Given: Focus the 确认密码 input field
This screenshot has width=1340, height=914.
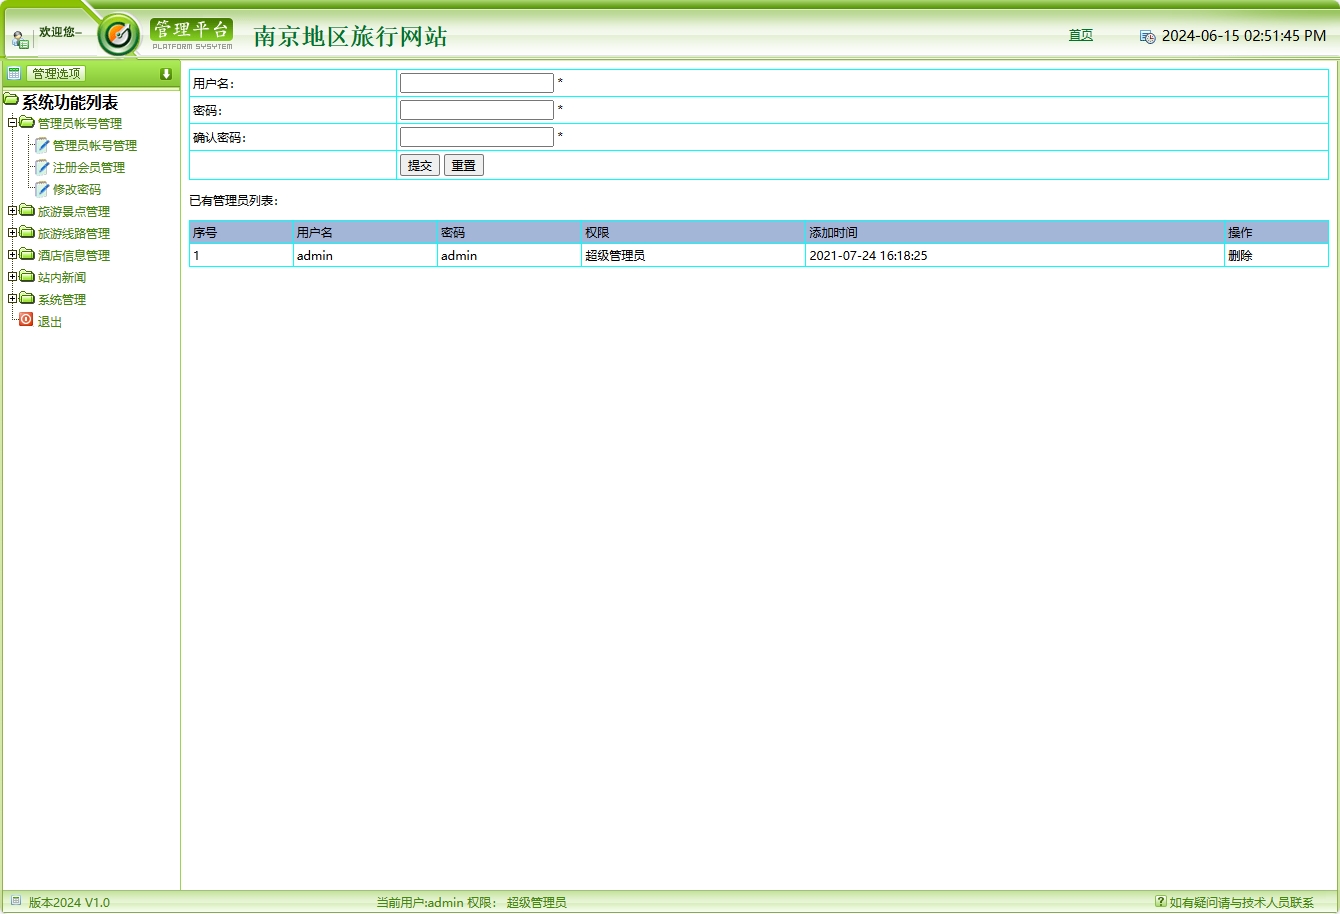Looking at the screenshot, I should (477, 137).
